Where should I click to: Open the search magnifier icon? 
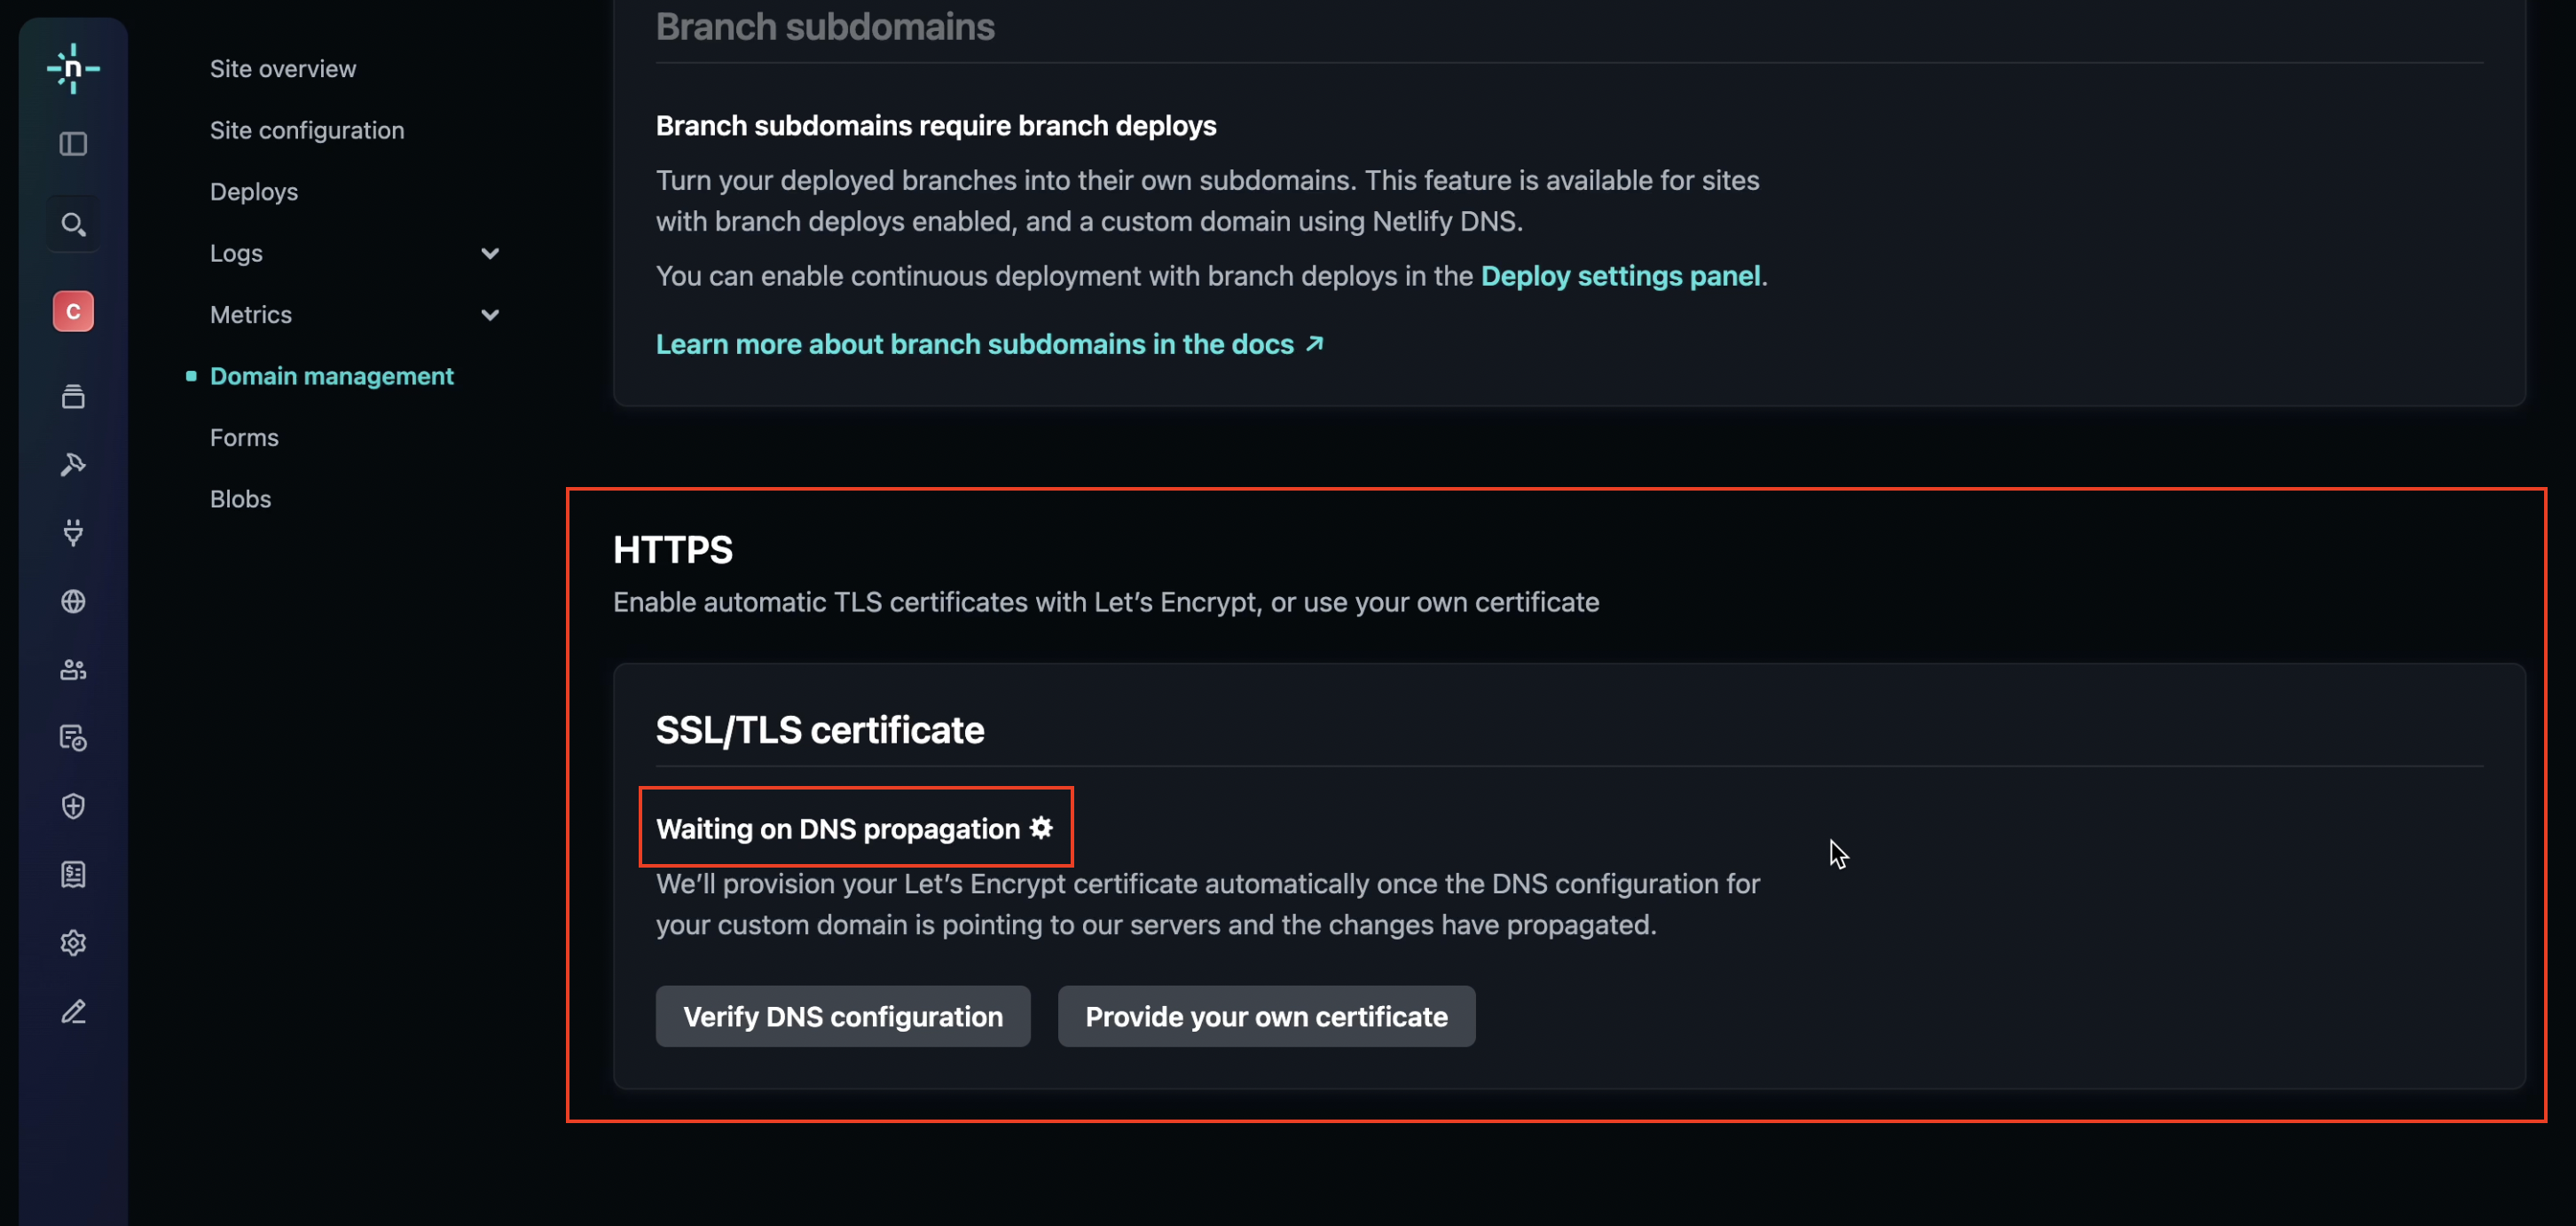coord(73,224)
